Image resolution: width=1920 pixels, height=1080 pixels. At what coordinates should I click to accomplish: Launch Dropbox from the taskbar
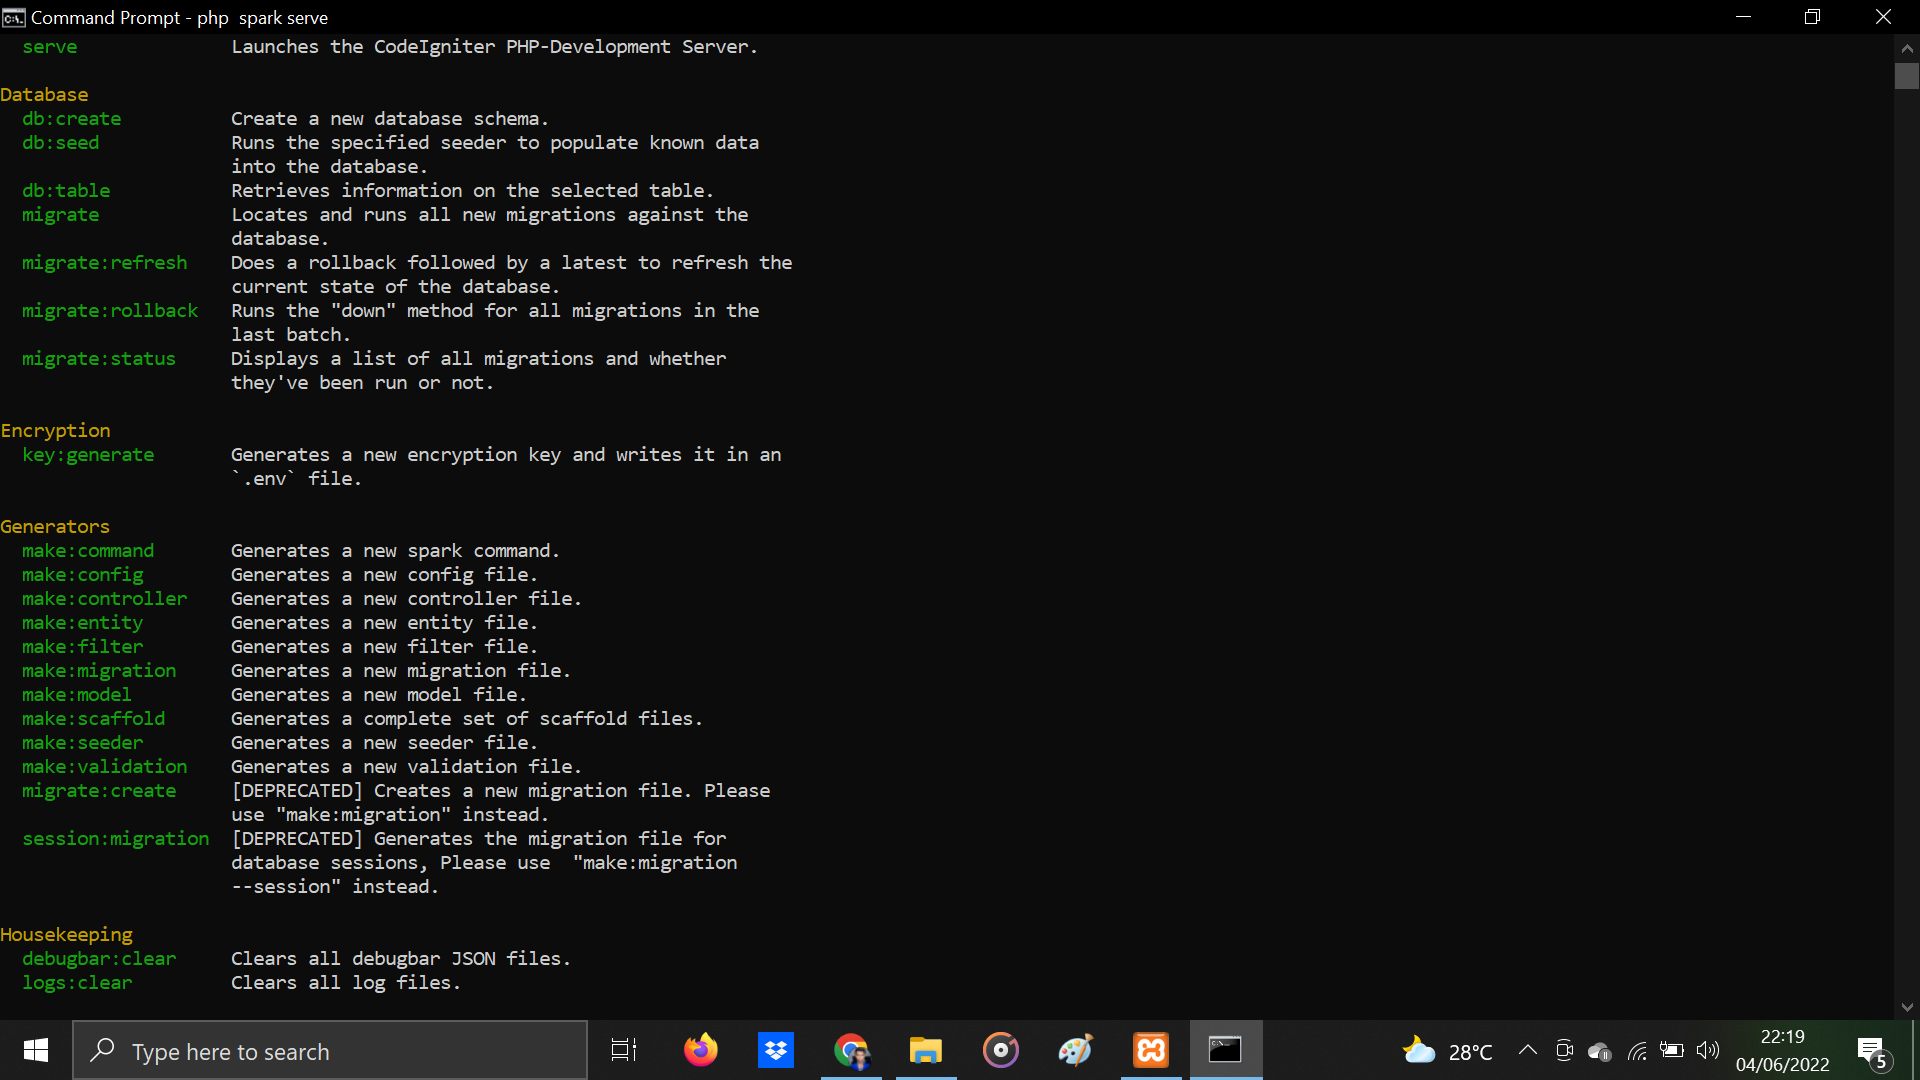click(776, 1050)
